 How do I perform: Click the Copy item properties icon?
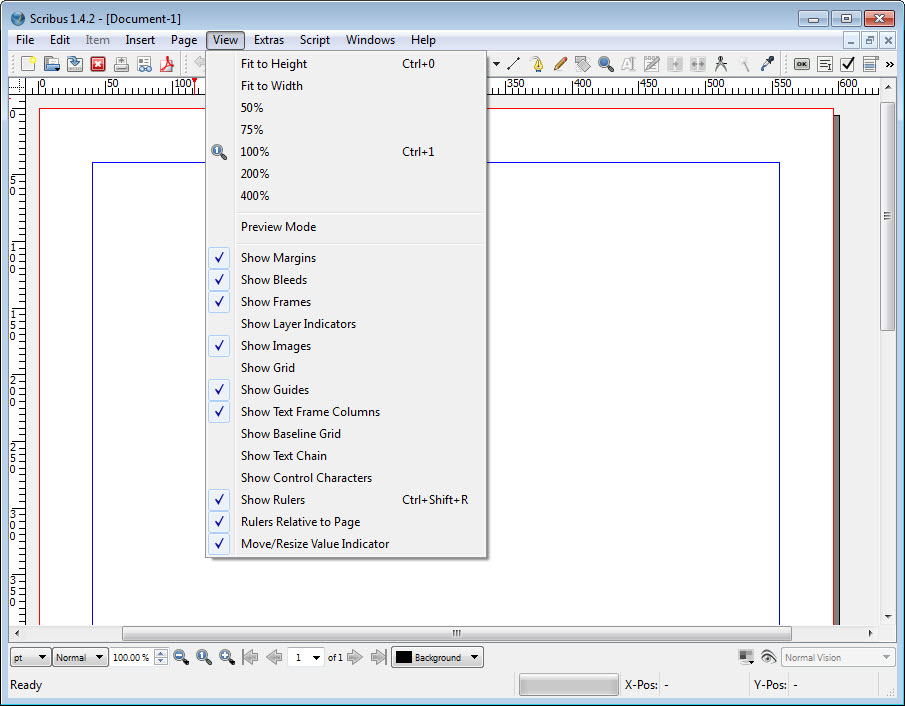coord(744,63)
